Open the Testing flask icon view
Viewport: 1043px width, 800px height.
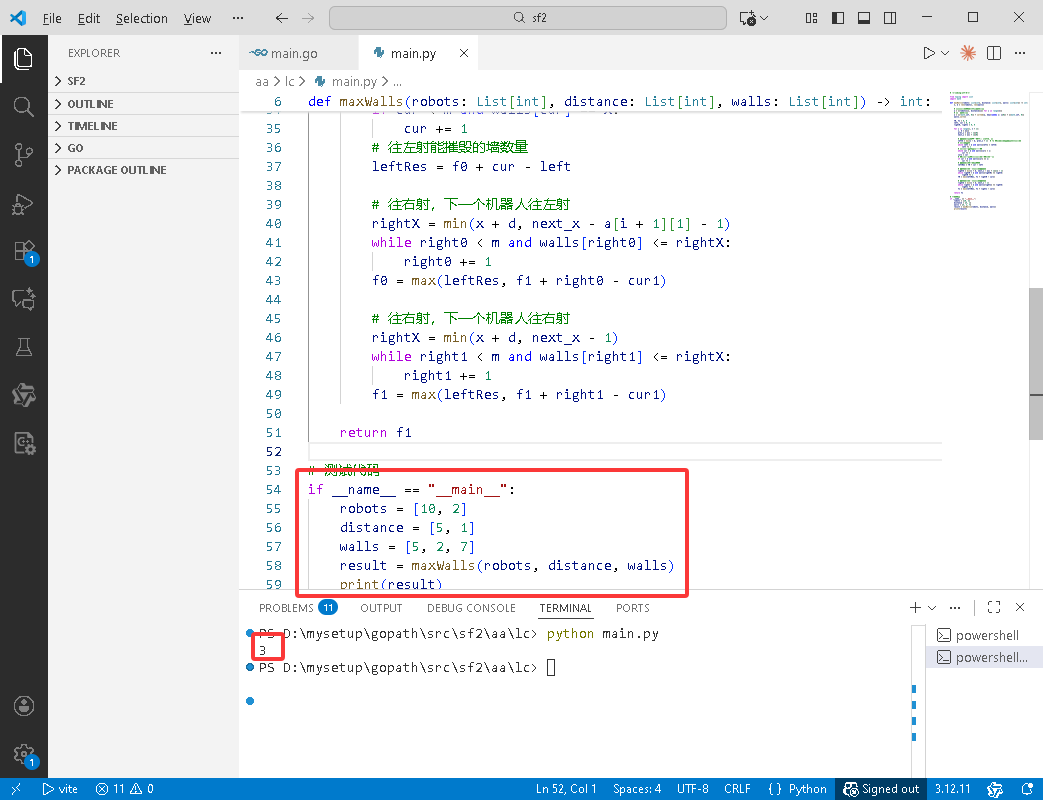[23, 347]
